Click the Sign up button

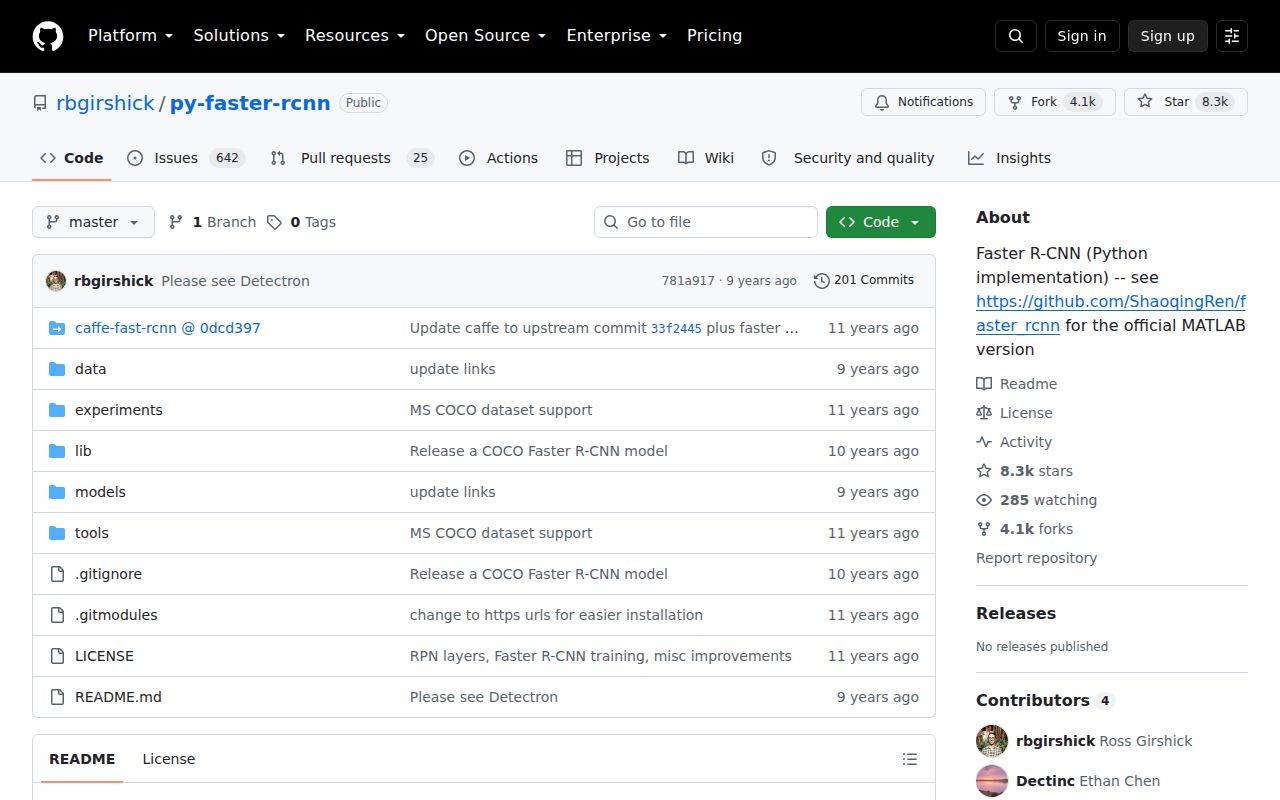click(1168, 36)
